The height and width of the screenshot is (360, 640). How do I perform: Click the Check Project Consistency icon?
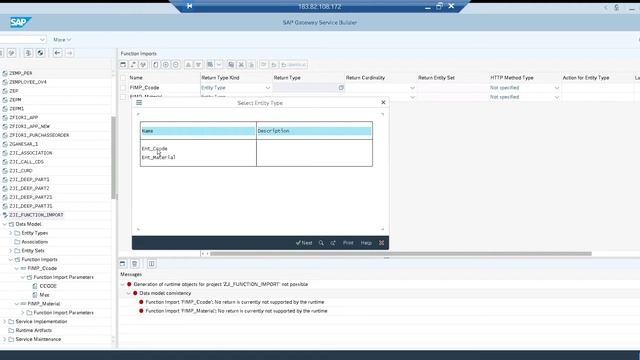point(28,53)
